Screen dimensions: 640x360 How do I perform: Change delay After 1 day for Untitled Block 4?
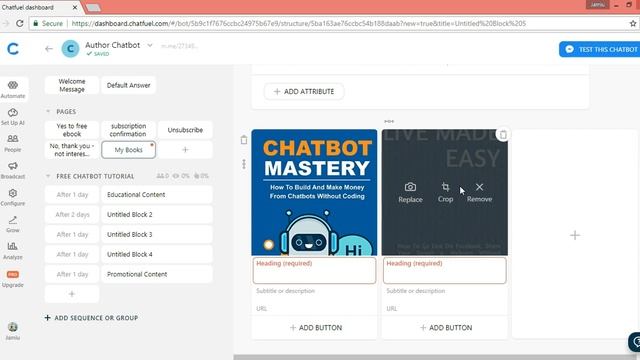(x=72, y=254)
